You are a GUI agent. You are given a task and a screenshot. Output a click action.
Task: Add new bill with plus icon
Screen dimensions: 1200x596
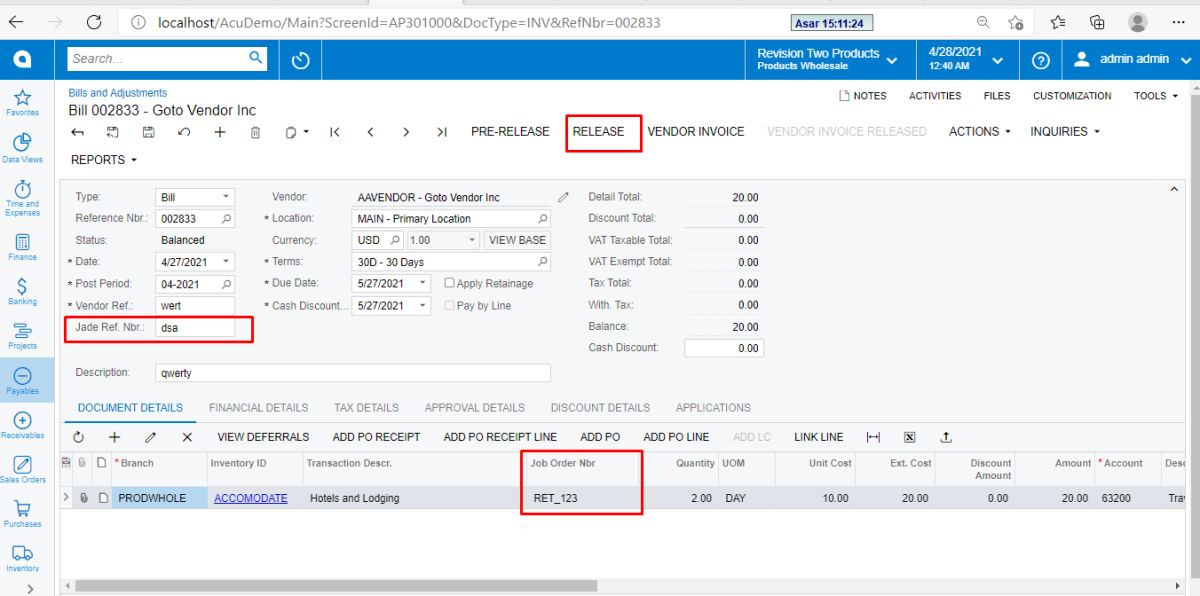220,131
